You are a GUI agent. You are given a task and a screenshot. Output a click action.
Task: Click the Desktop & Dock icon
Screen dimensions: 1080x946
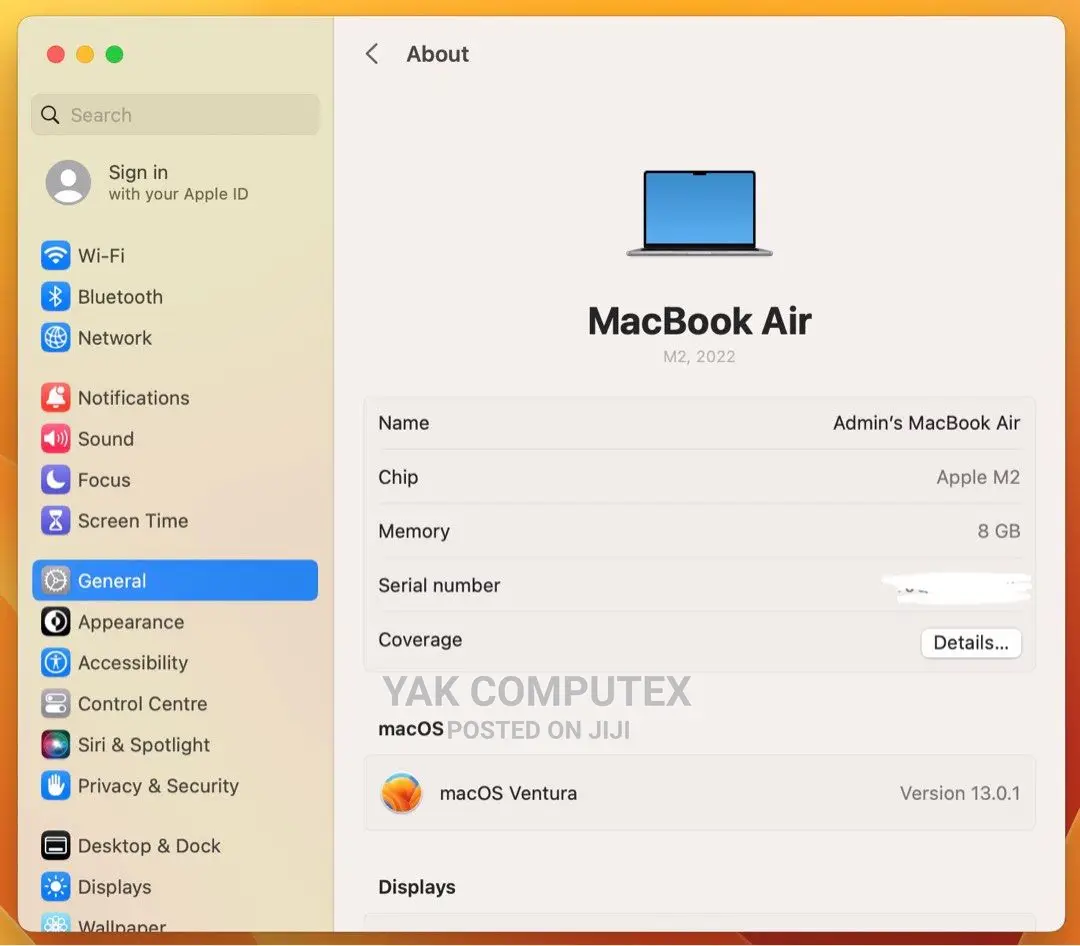(55, 845)
